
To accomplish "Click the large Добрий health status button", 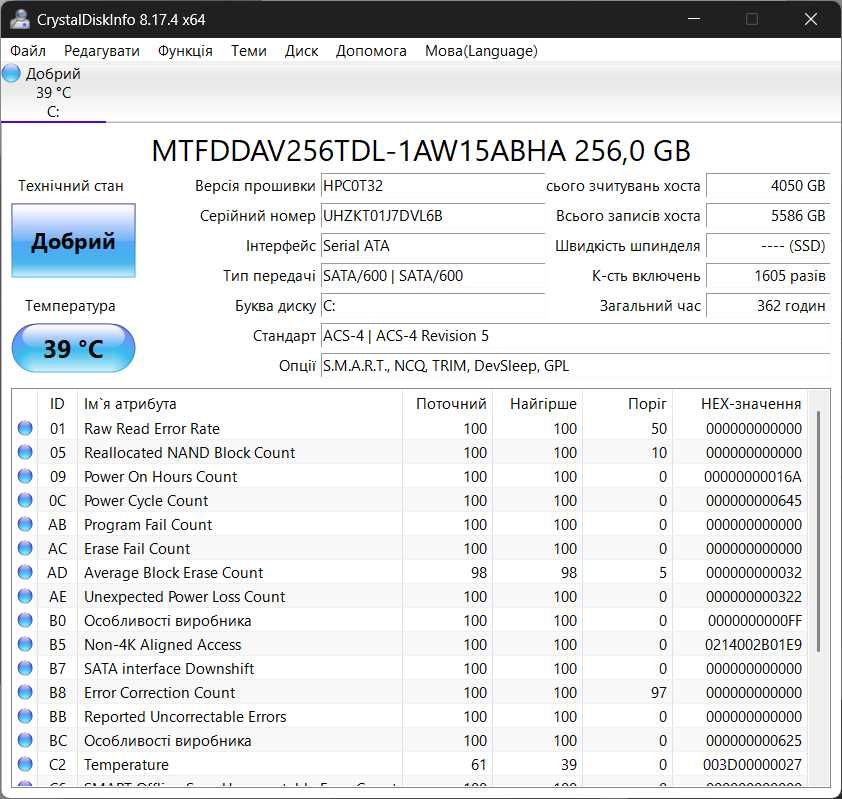I will click(74, 241).
